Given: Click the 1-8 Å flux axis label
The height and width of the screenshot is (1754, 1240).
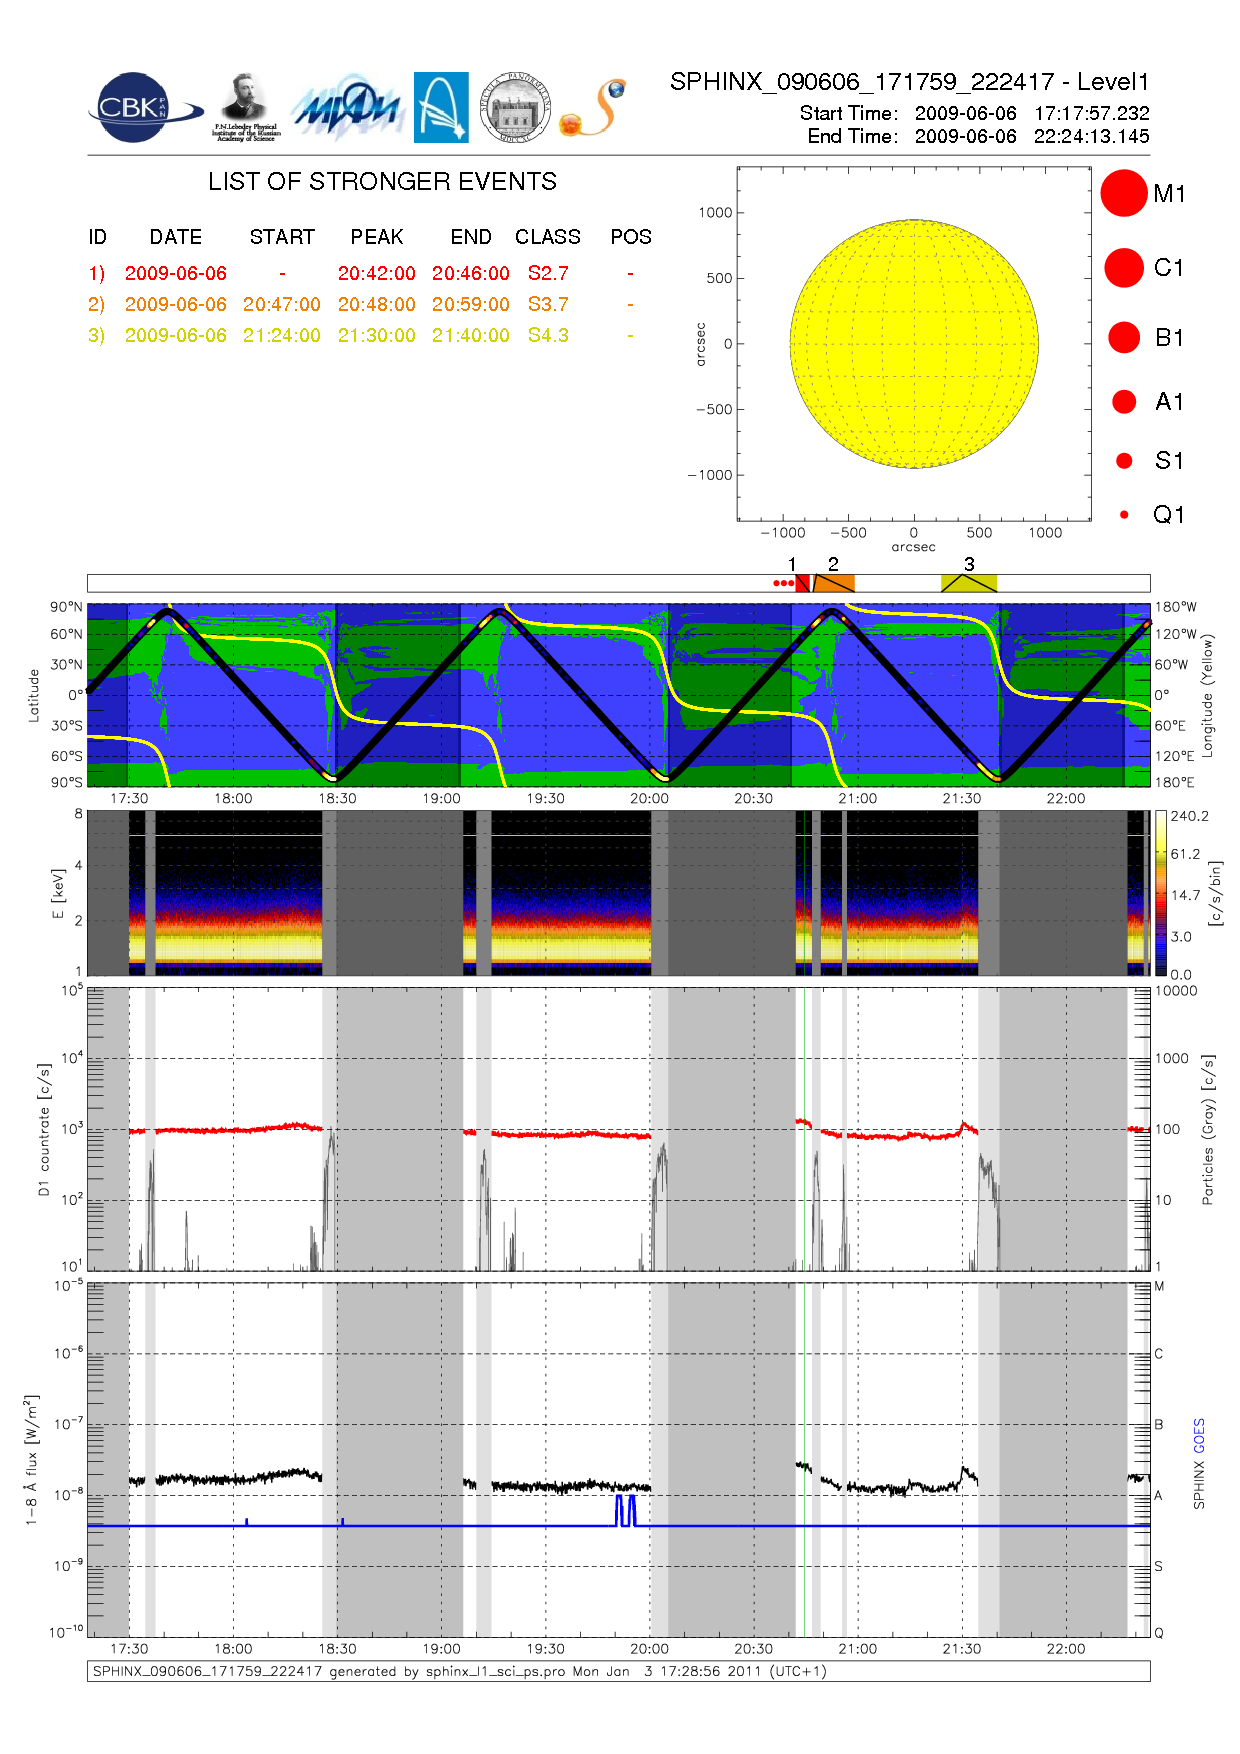Looking at the screenshot, I should point(32,1460).
